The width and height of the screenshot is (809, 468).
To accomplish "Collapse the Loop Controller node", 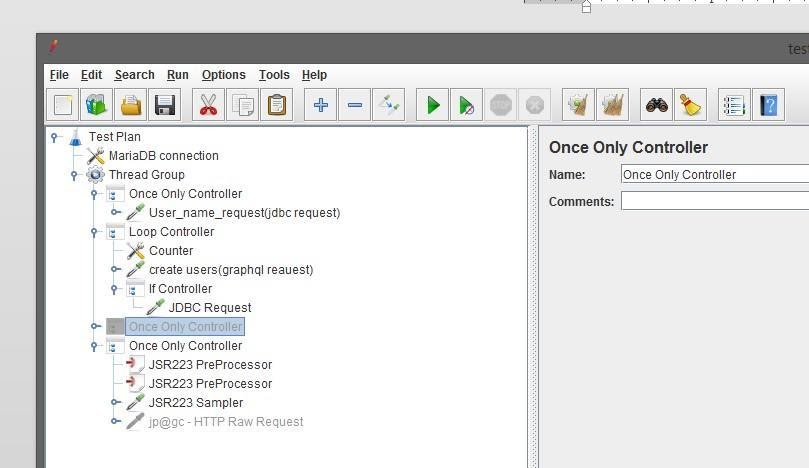I will click(x=94, y=232).
